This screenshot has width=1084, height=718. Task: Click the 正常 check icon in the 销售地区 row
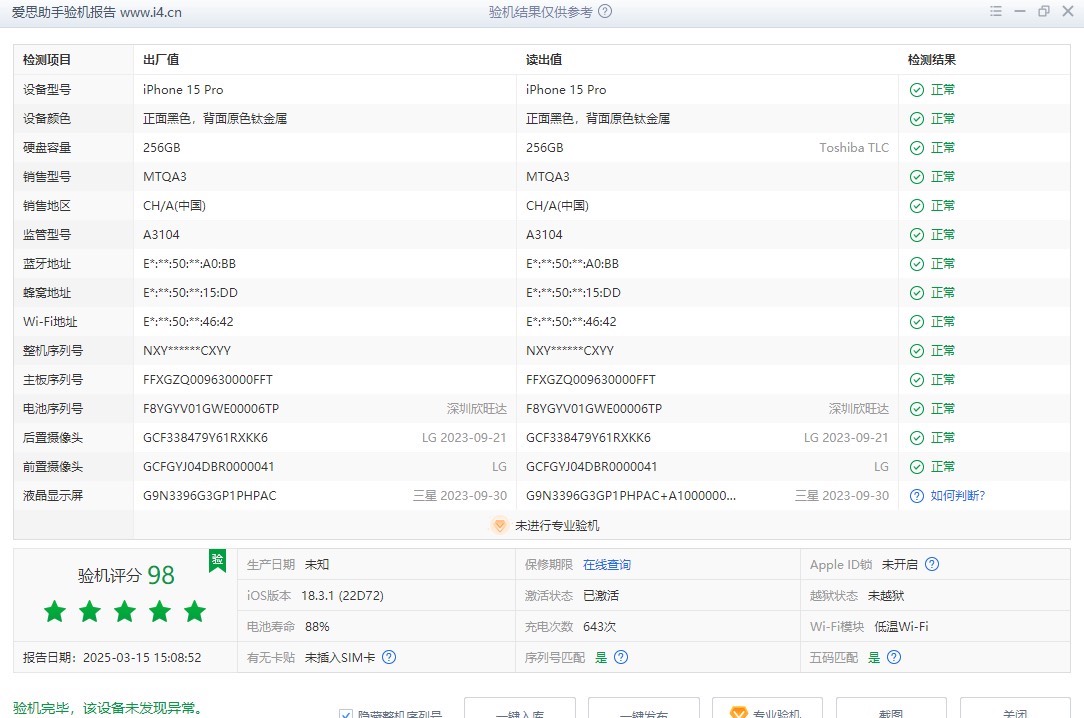(917, 206)
